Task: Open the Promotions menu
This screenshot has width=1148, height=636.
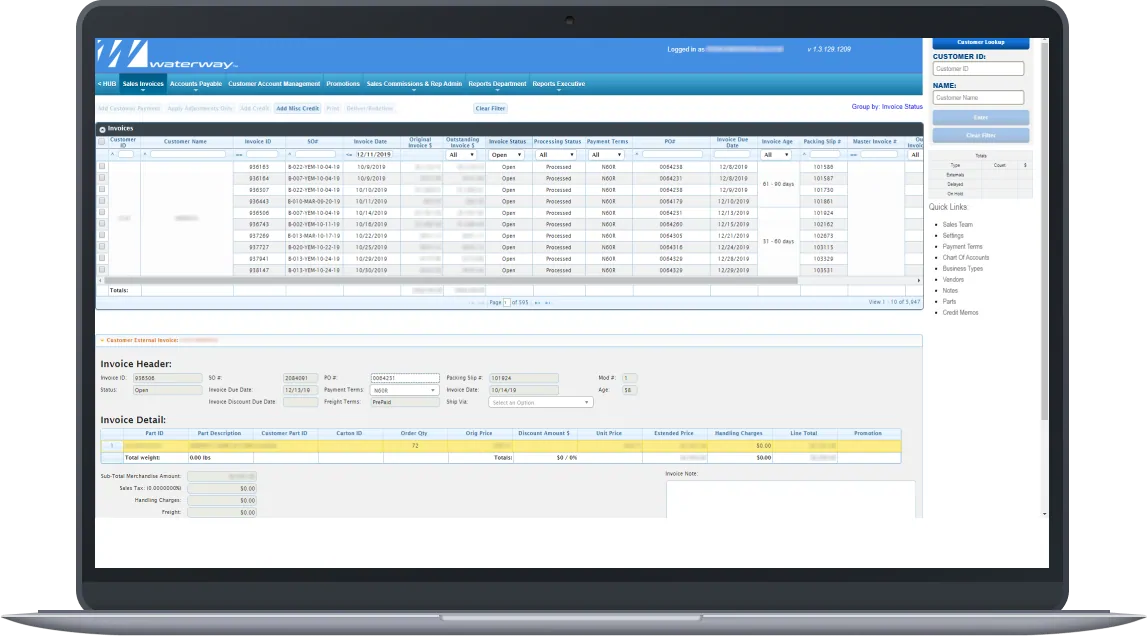Action: click(343, 84)
